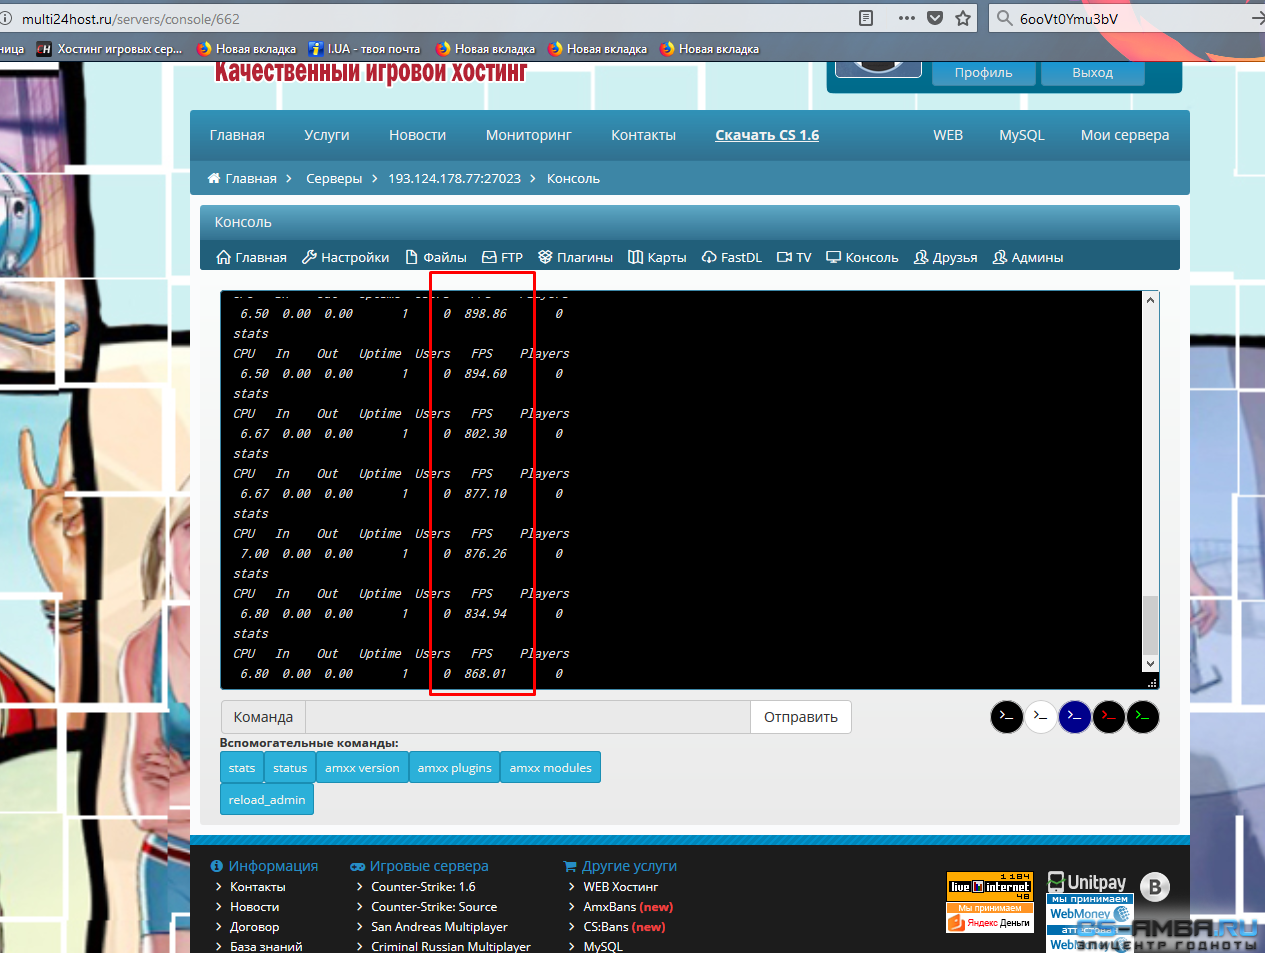The height and width of the screenshot is (953, 1265).
Task: Open the FTP tab
Action: [x=502, y=257]
